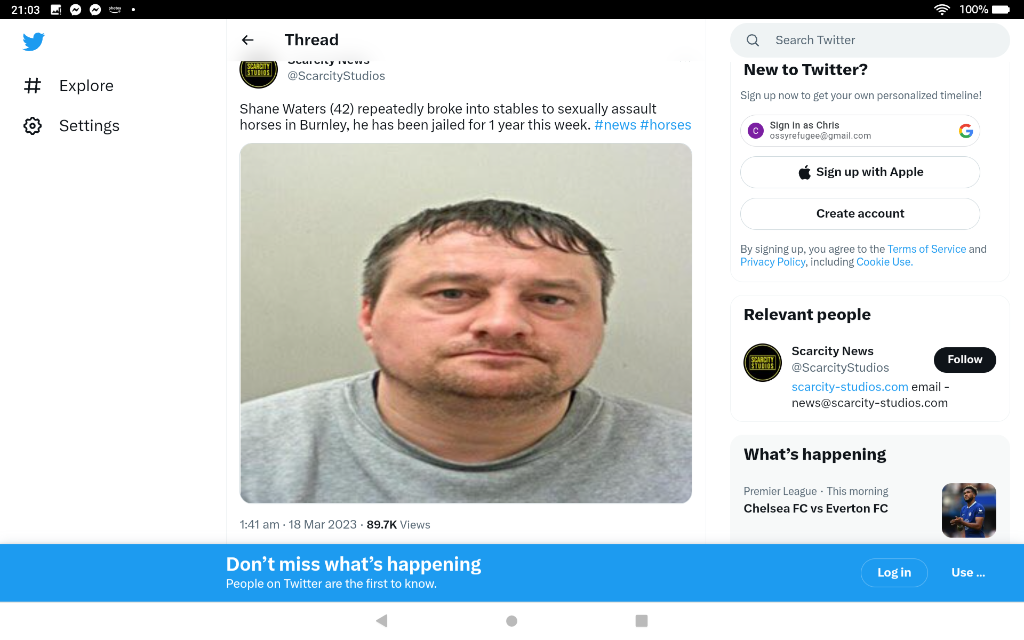This screenshot has height=640, width=1024.
Task: Open the scarcity-studios.com link
Action: point(850,387)
